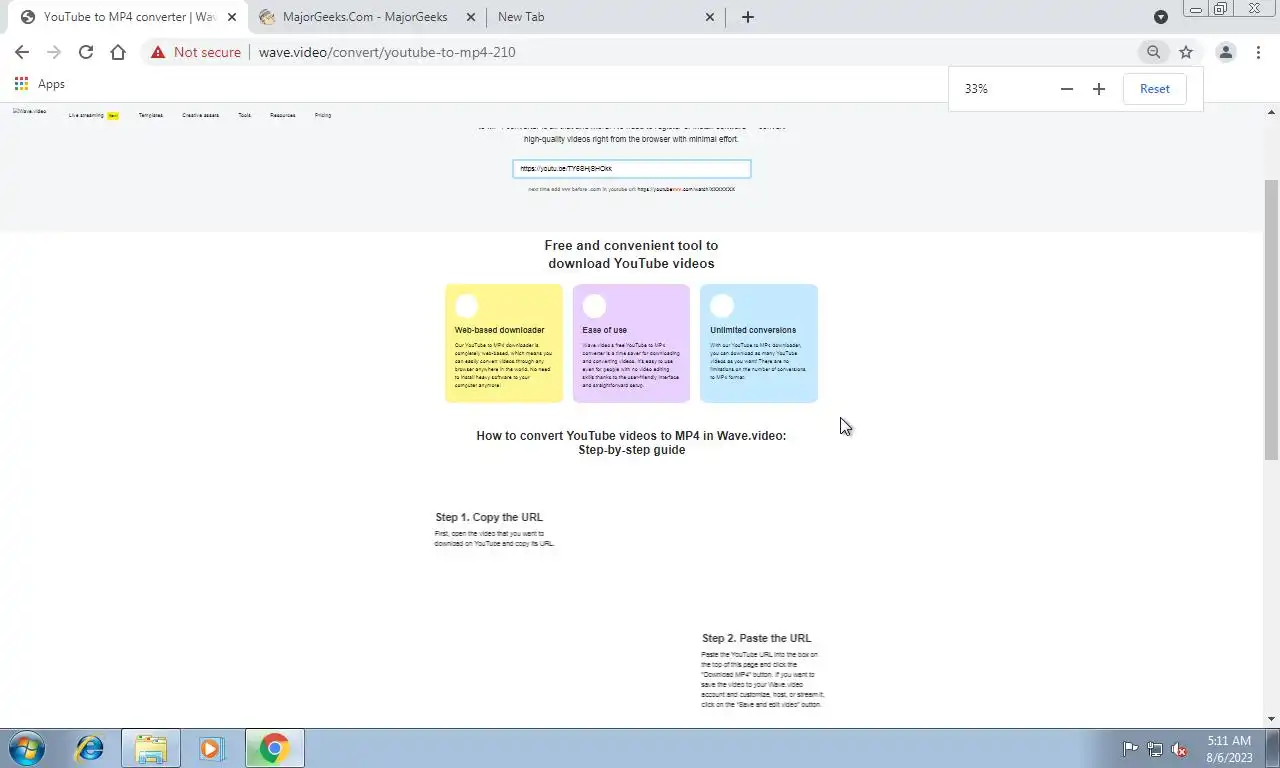The width and height of the screenshot is (1280, 768).
Task: Click the YouTube URL input field
Action: [x=631, y=169]
